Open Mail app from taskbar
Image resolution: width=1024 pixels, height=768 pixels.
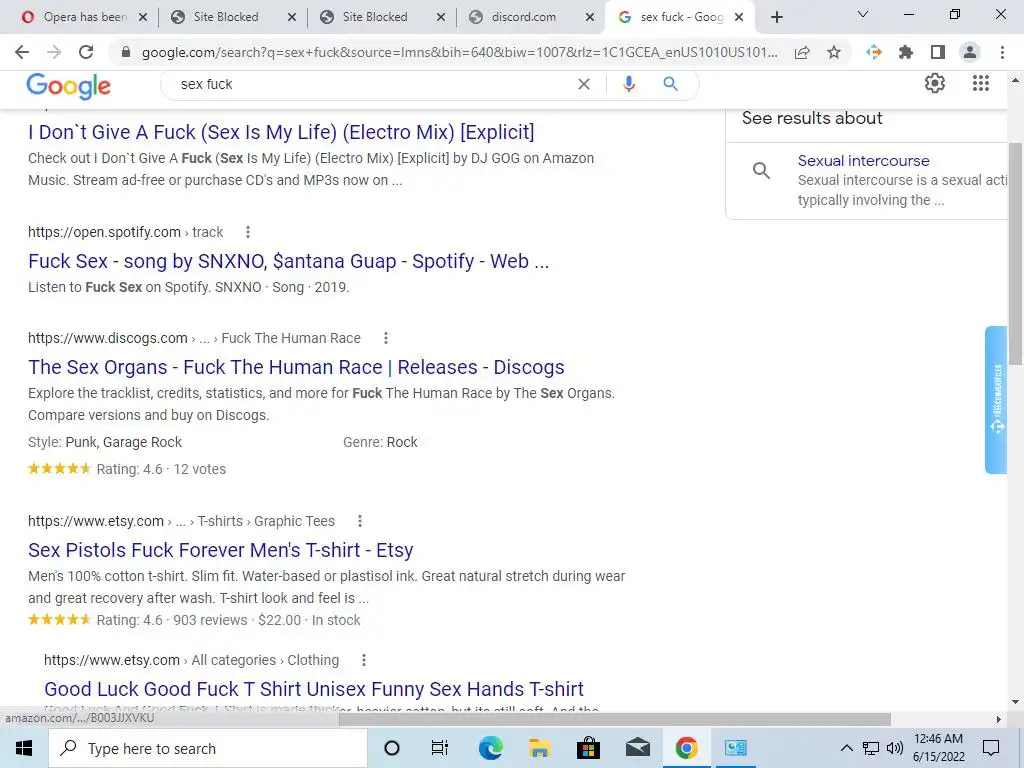(x=637, y=748)
